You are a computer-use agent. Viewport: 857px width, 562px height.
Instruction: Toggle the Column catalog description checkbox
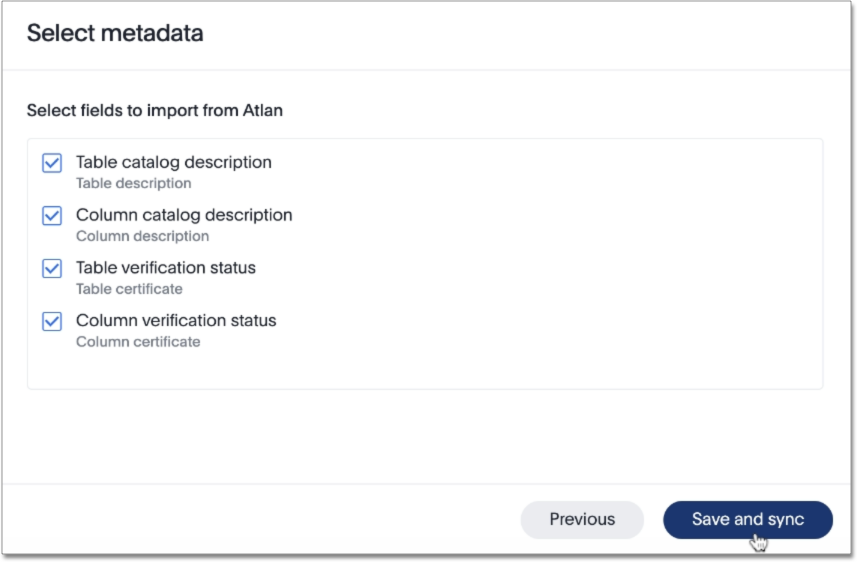52,216
